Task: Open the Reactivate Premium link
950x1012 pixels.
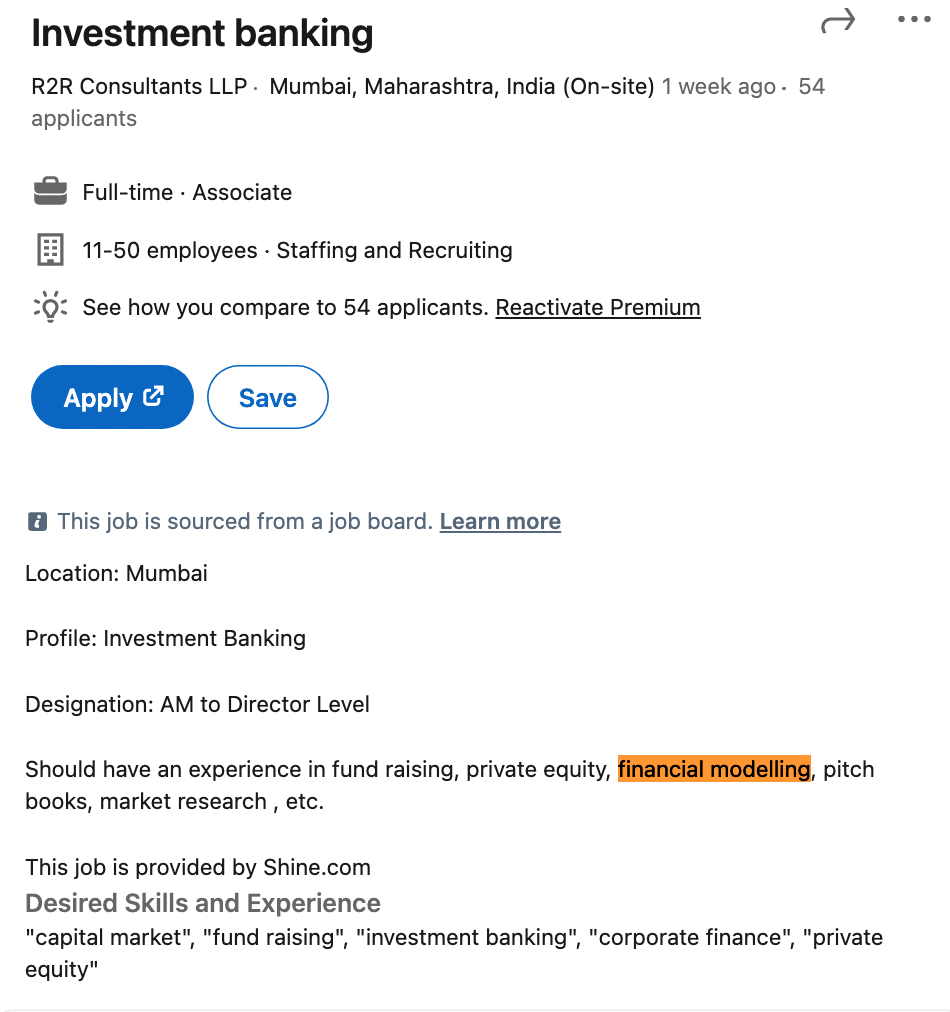Action: (598, 307)
